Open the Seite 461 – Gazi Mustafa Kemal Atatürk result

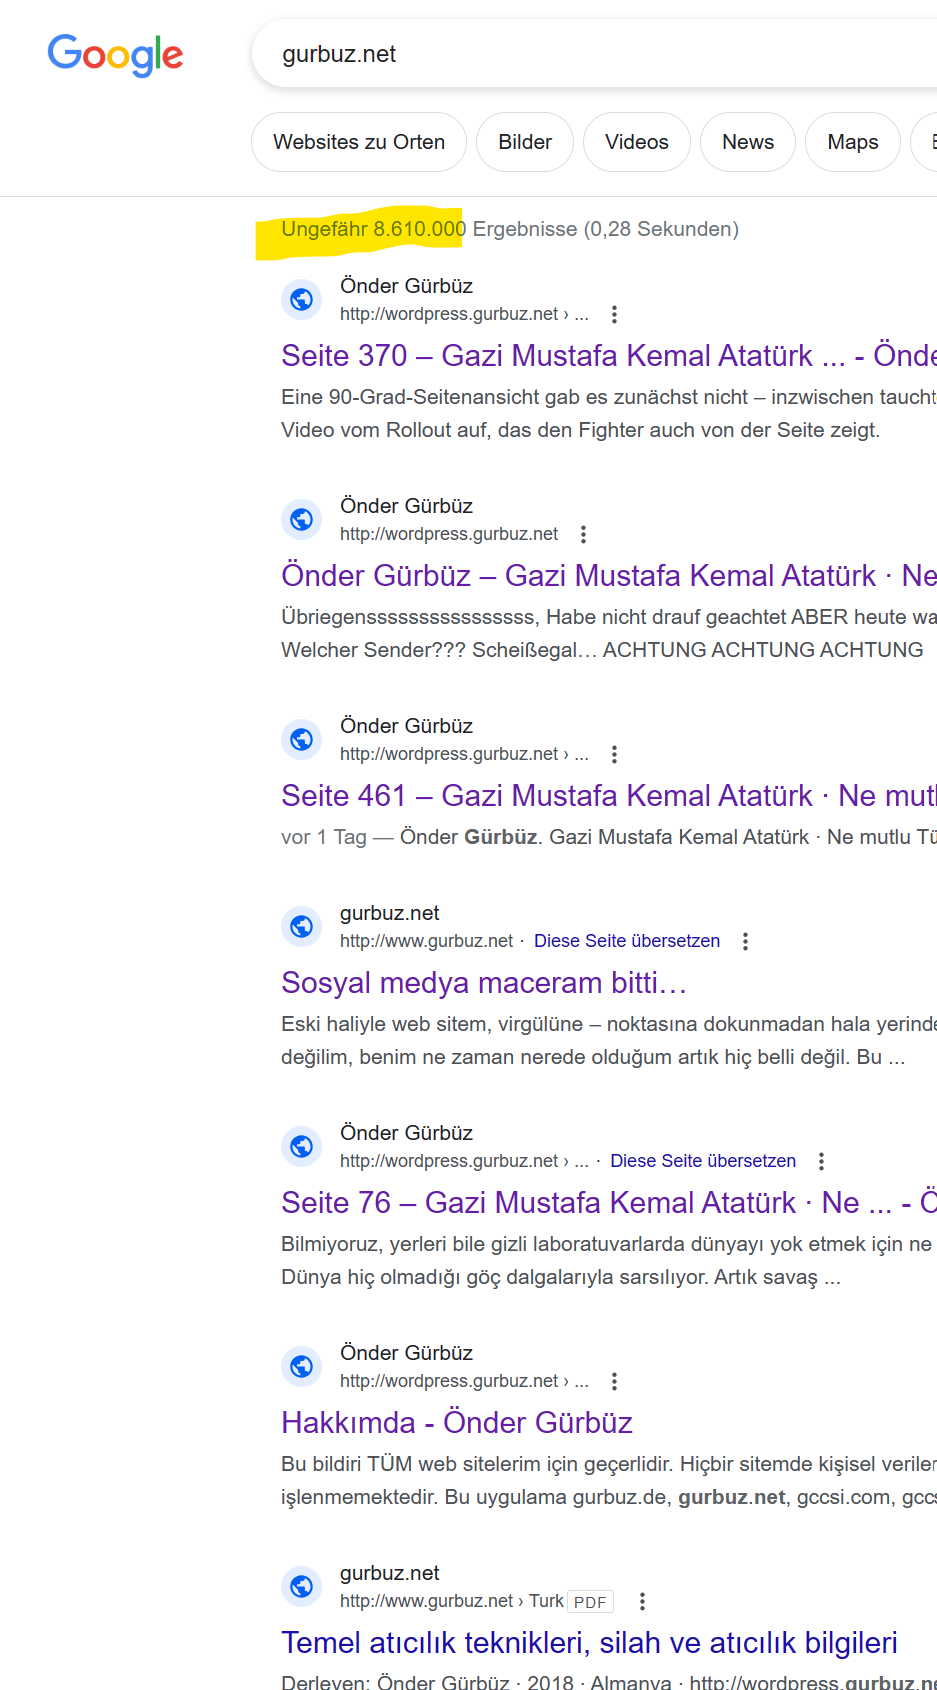609,795
